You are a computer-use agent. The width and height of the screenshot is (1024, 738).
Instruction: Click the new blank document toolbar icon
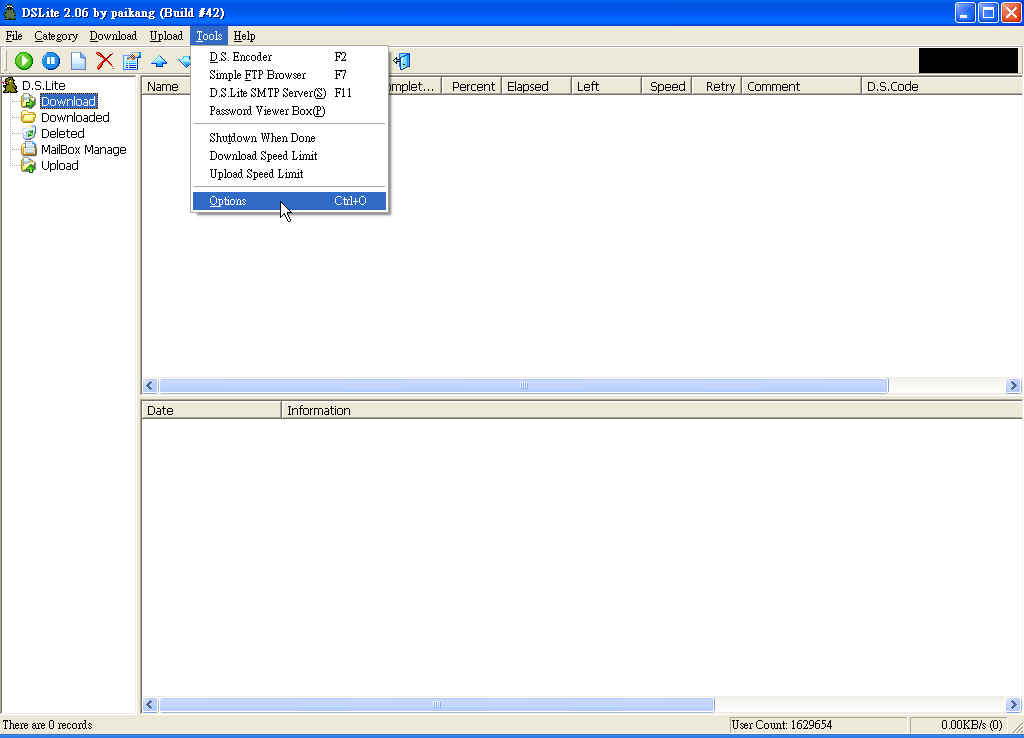pos(78,61)
